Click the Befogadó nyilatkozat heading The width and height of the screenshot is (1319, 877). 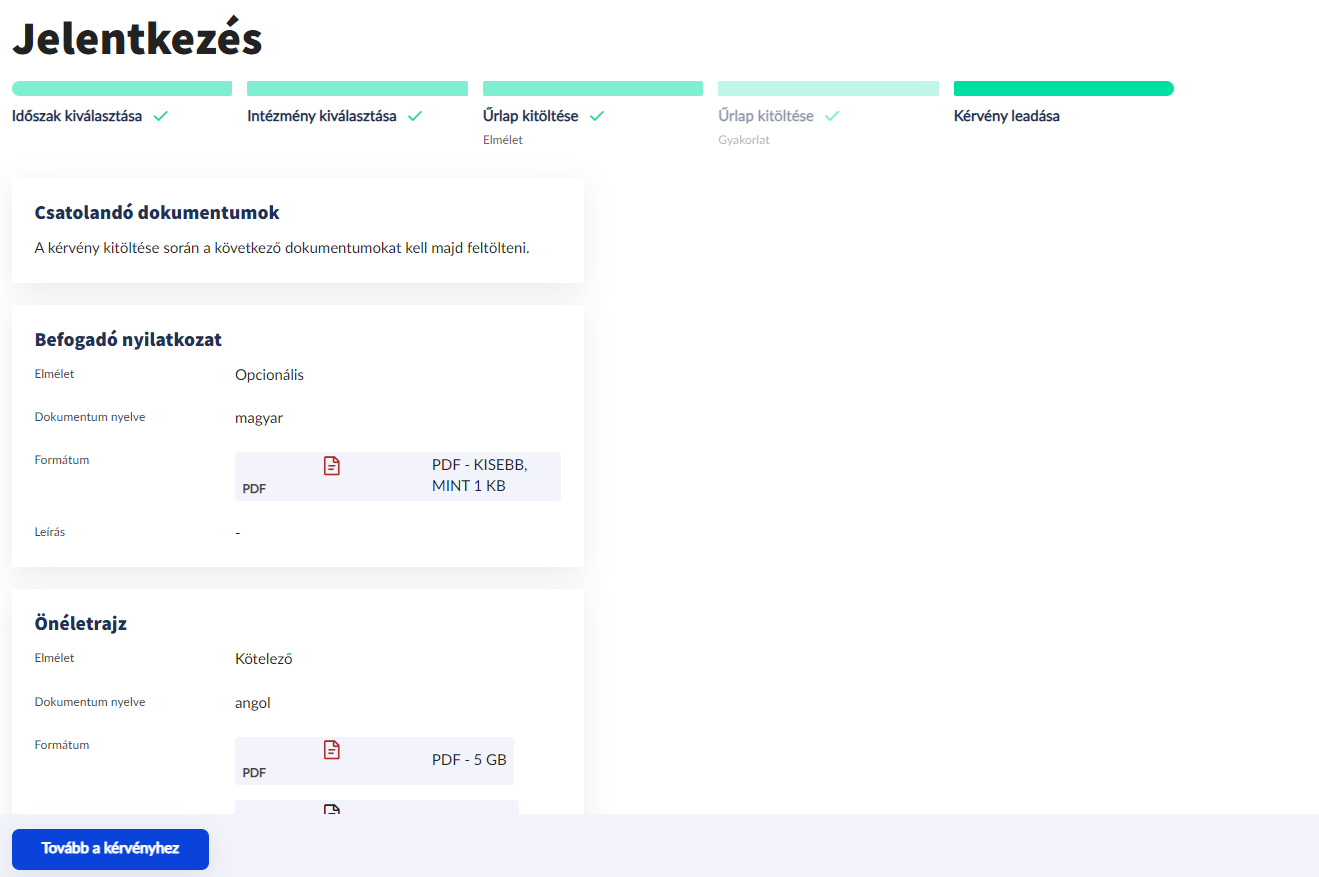[x=128, y=339]
